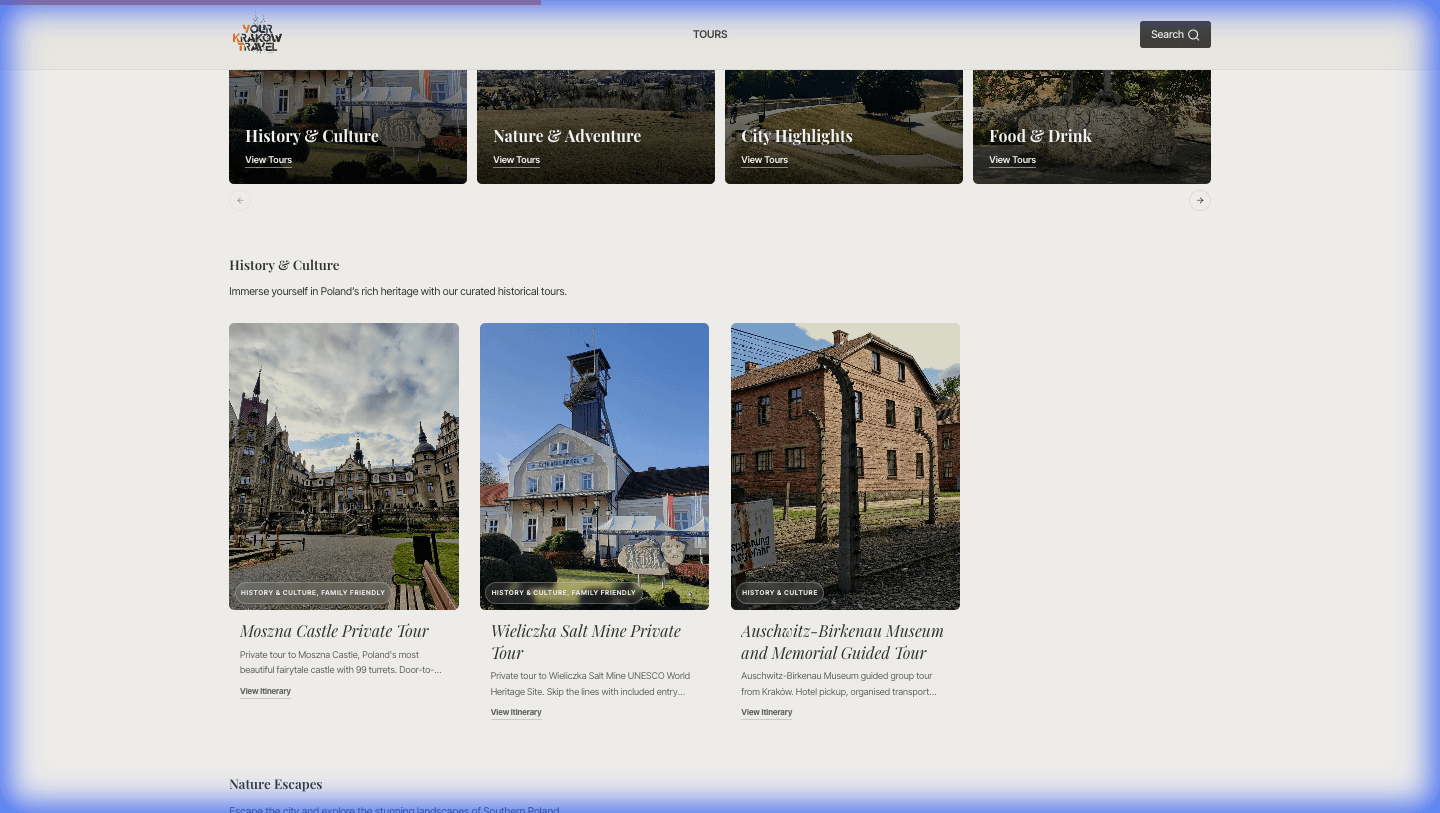The image size is (1440, 813).
Task: View itinerary for Moszna Castle Private Tour
Action: [x=265, y=690]
